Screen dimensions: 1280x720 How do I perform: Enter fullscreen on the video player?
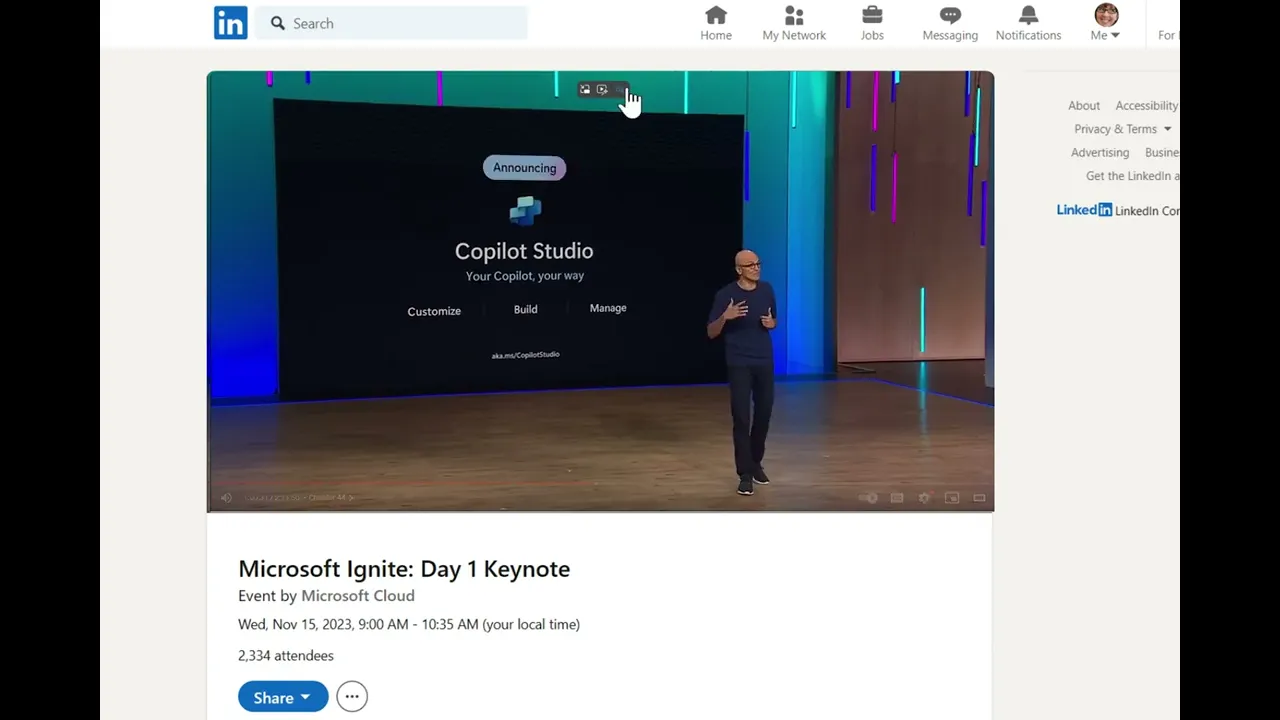pos(979,498)
